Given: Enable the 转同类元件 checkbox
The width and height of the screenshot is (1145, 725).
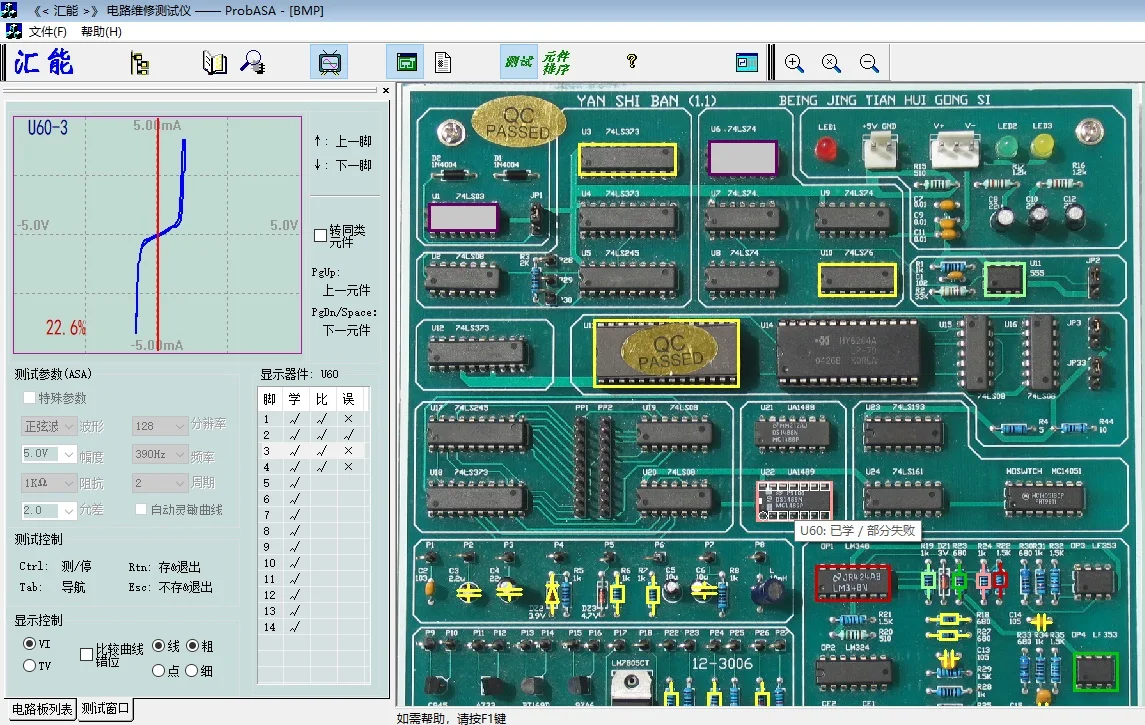Looking at the screenshot, I should (x=320, y=236).
